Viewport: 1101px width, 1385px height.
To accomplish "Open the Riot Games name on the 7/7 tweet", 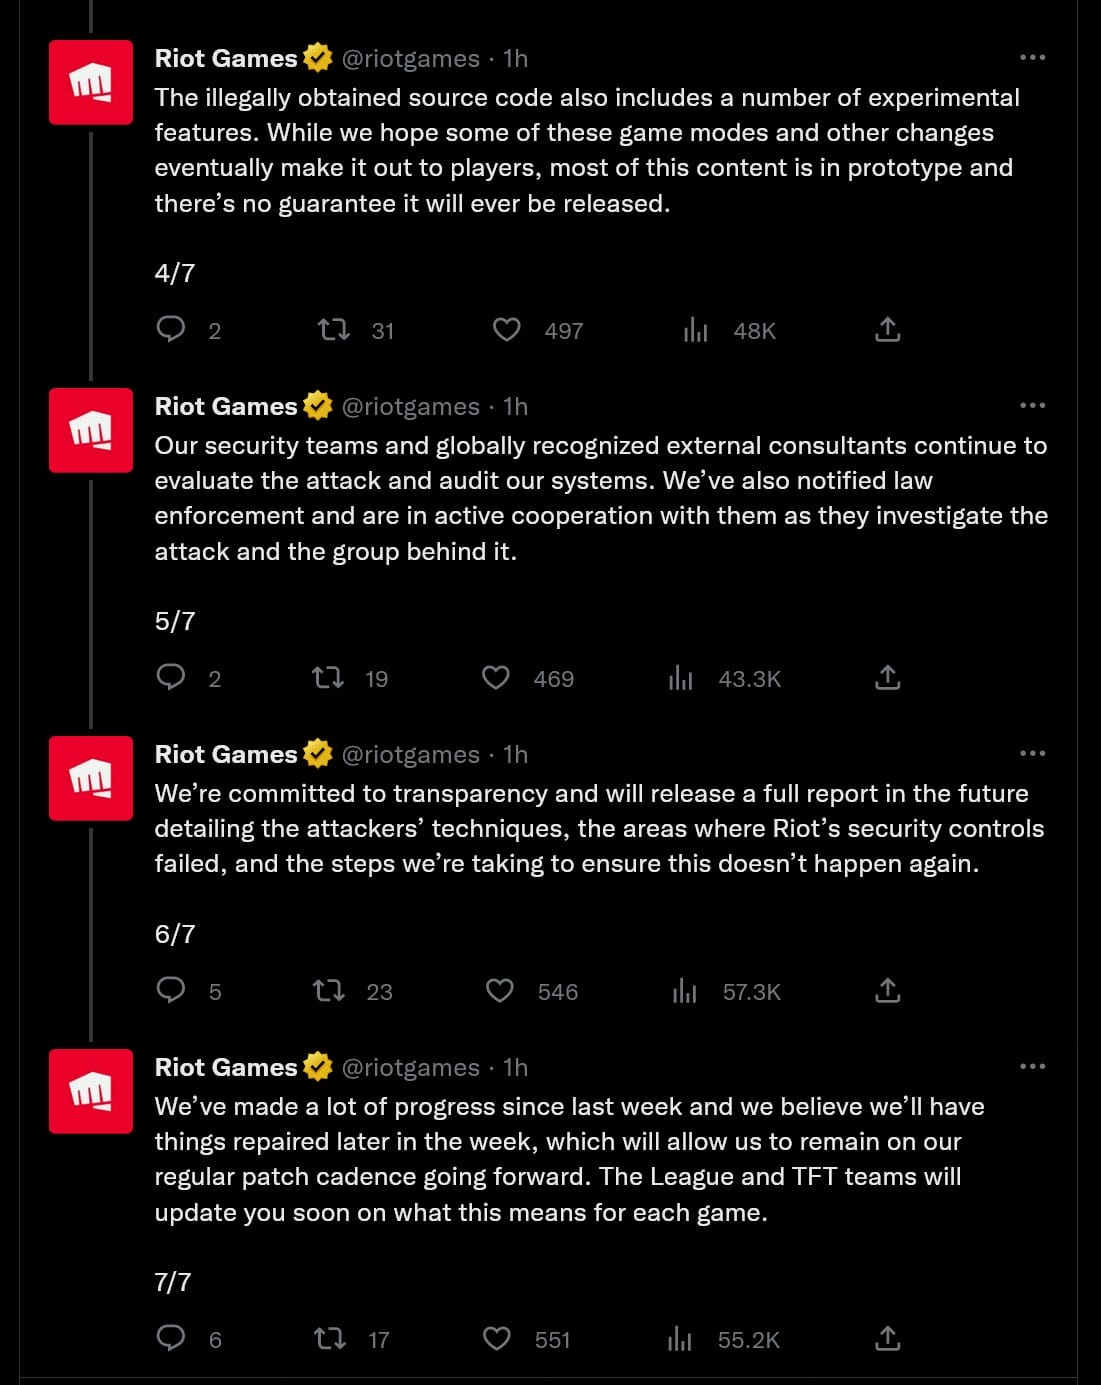I will tap(226, 1067).
